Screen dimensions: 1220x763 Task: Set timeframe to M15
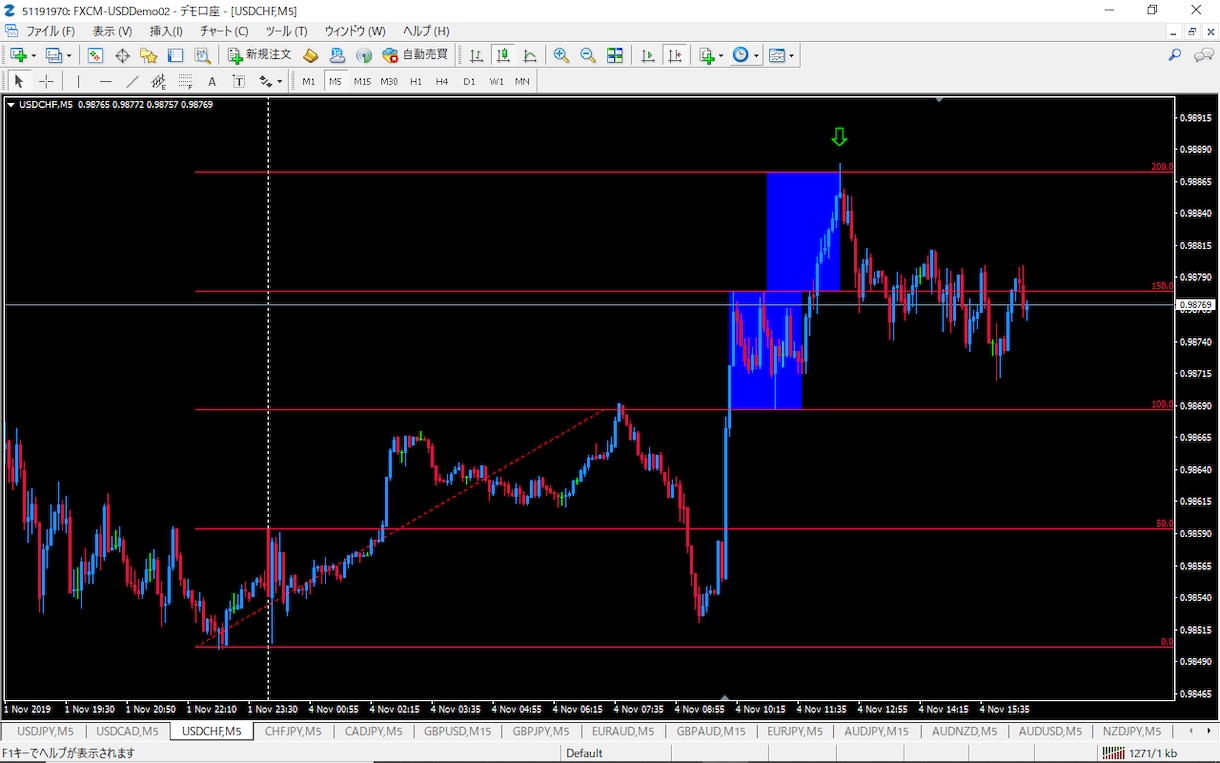[x=362, y=82]
